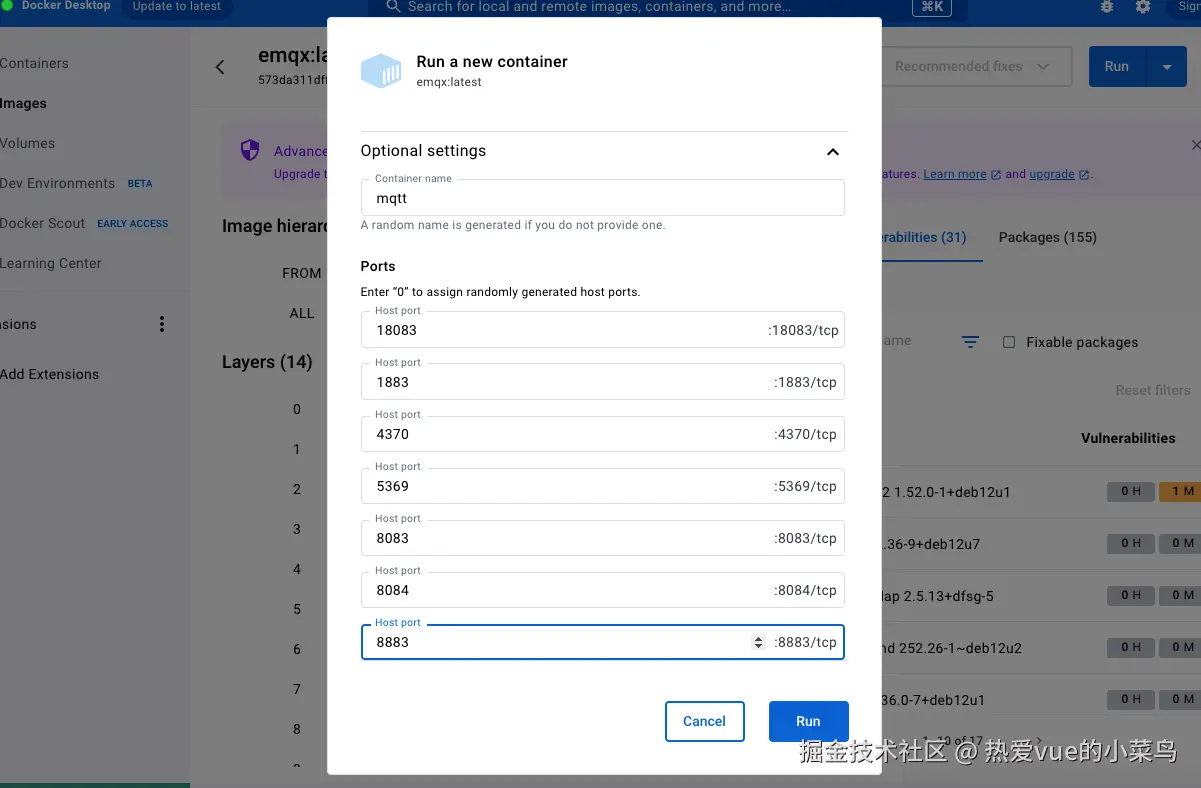Edit host port 18083 field
This screenshot has width=1201, height=788.
coord(602,330)
